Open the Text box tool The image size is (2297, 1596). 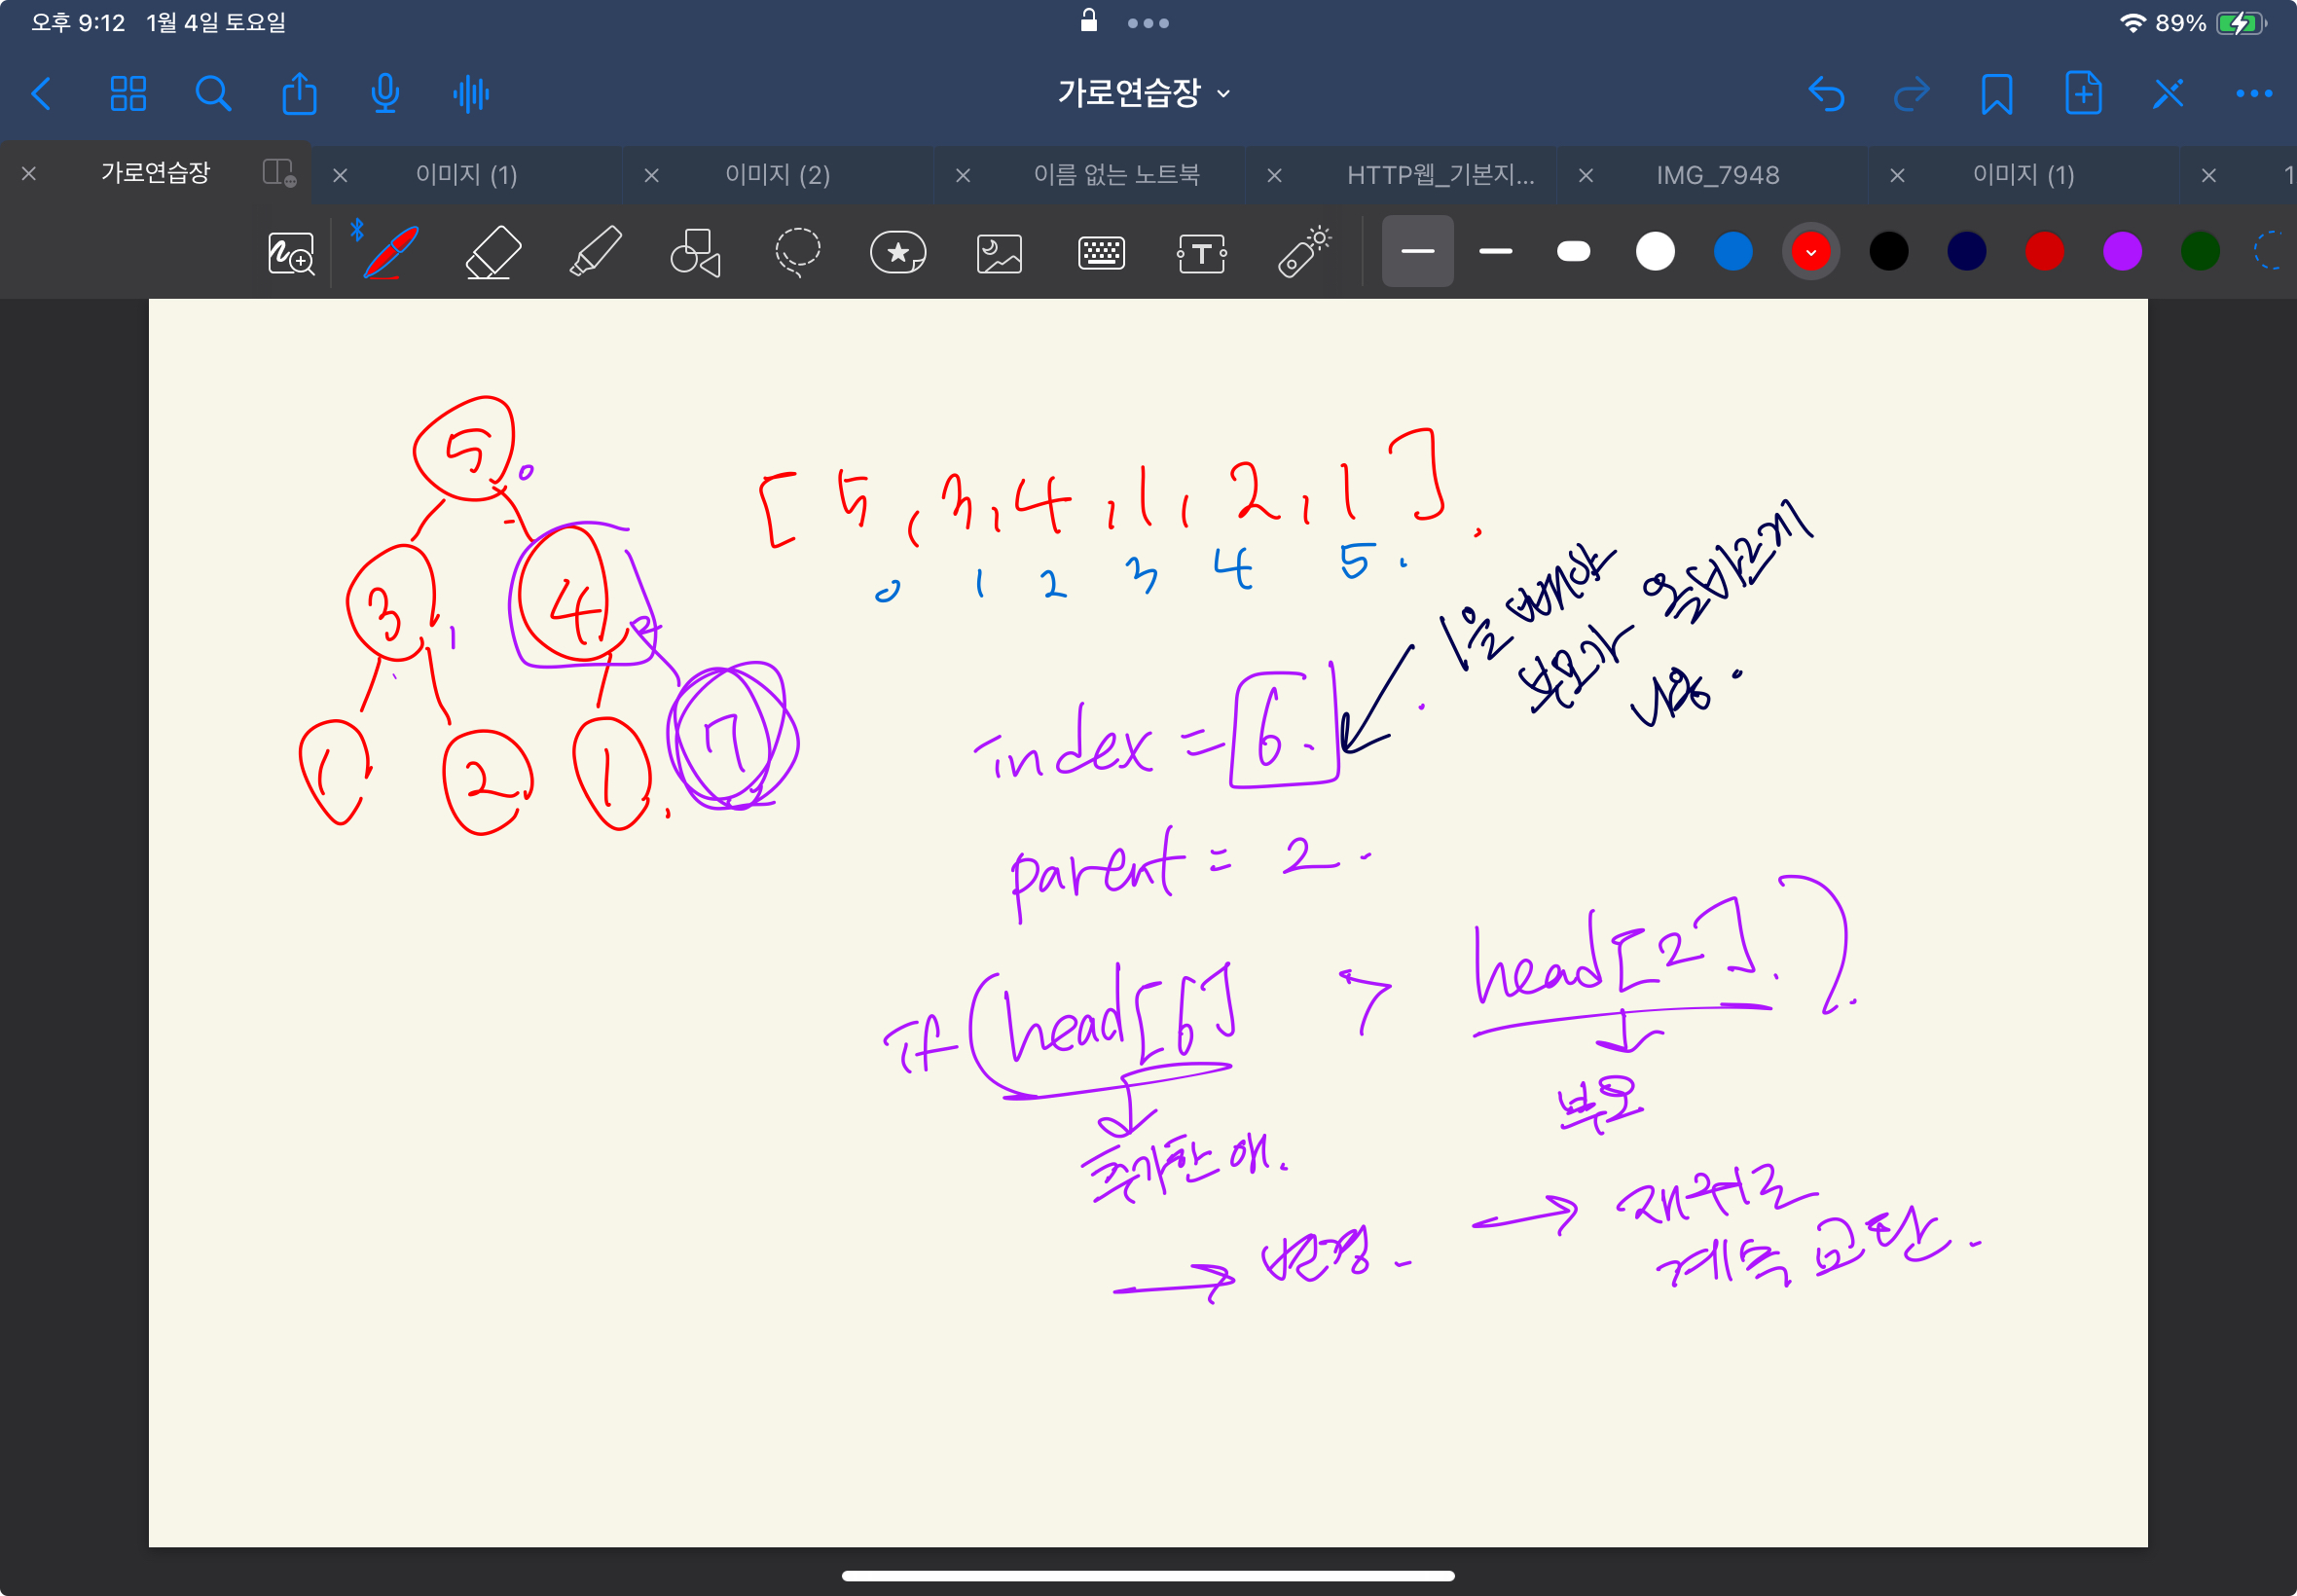click(1201, 253)
